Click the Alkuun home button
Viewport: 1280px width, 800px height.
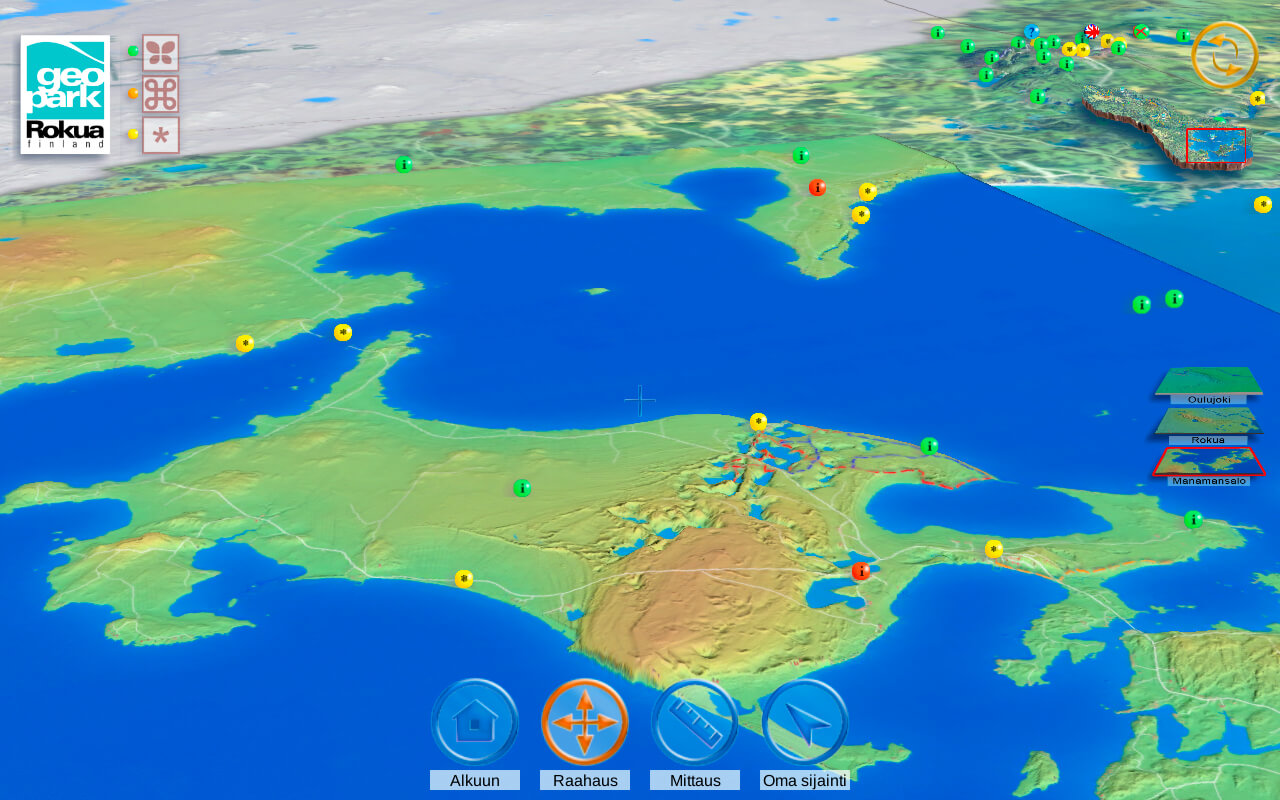point(475,722)
